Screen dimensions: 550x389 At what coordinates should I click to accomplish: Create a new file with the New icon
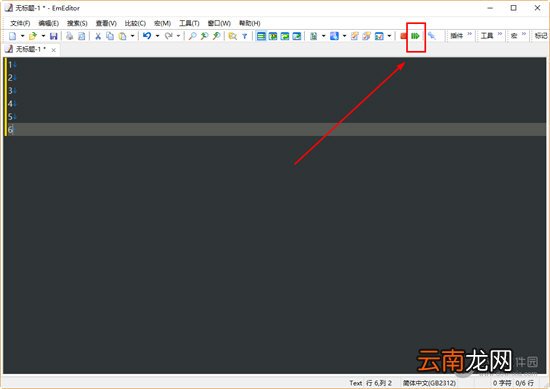13,36
